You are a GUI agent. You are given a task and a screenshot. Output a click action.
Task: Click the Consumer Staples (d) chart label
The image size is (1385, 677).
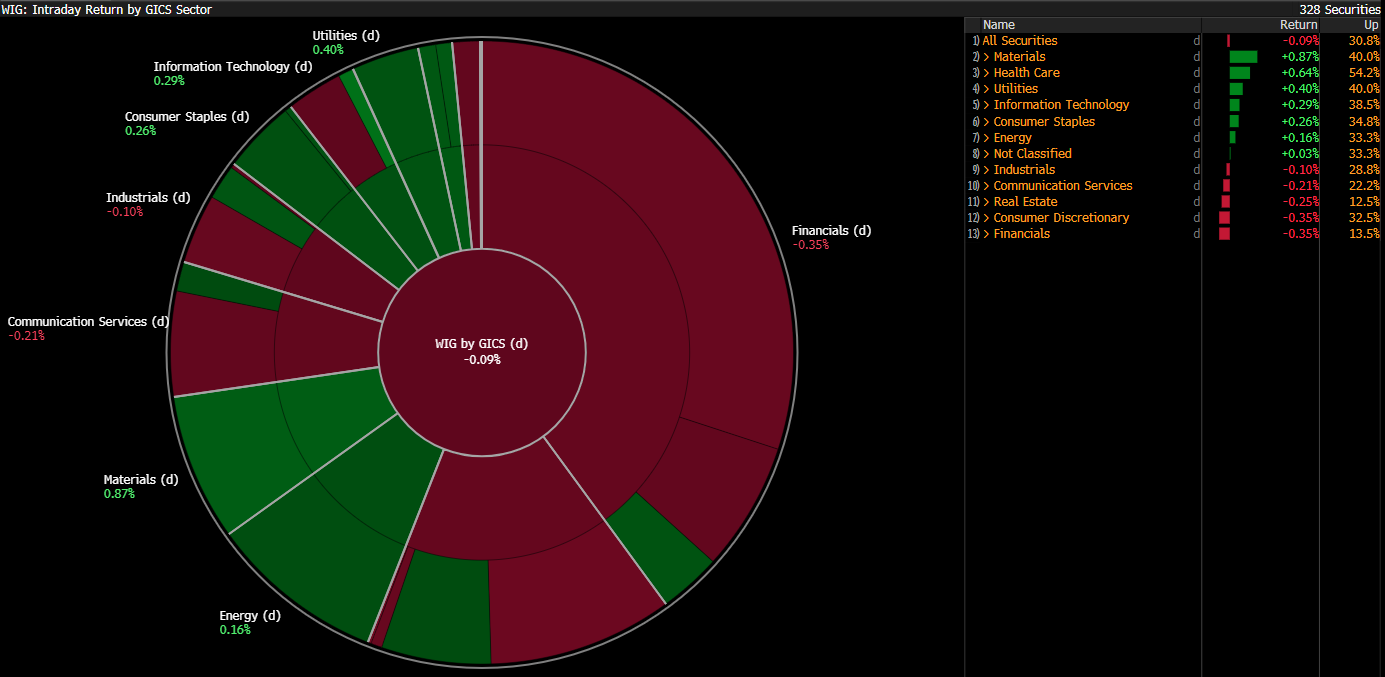coord(187,117)
